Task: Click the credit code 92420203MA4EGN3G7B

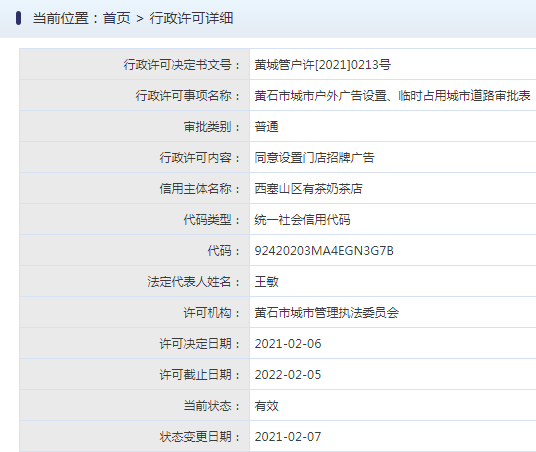Action: click(324, 251)
